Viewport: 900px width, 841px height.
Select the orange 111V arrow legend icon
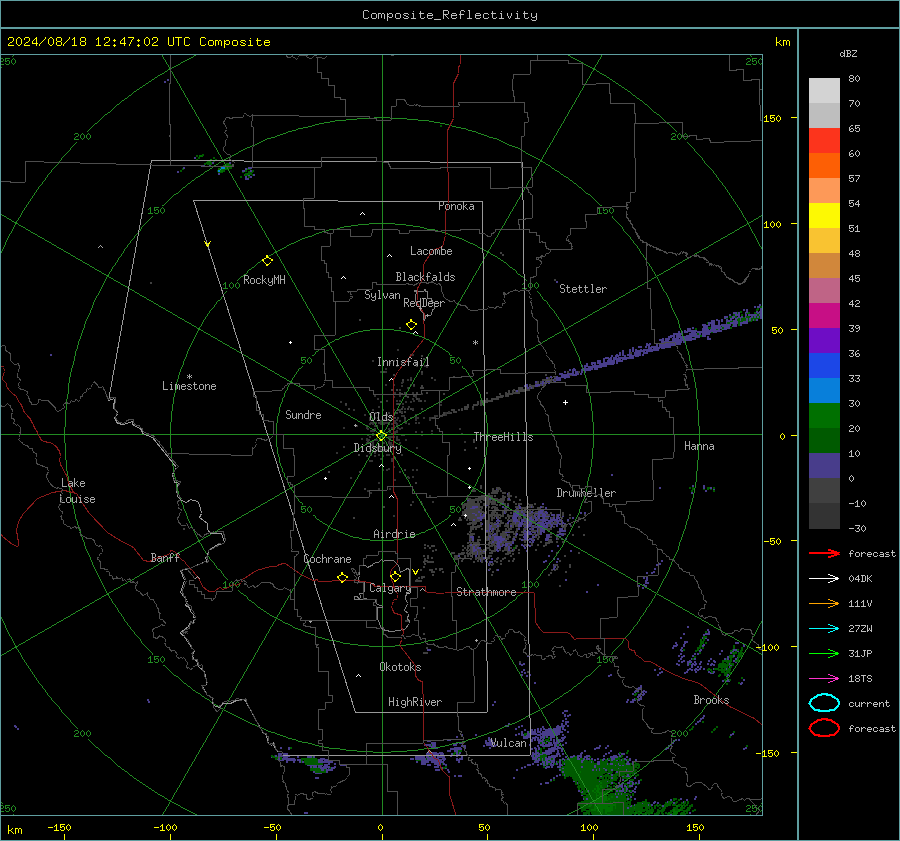(x=824, y=603)
